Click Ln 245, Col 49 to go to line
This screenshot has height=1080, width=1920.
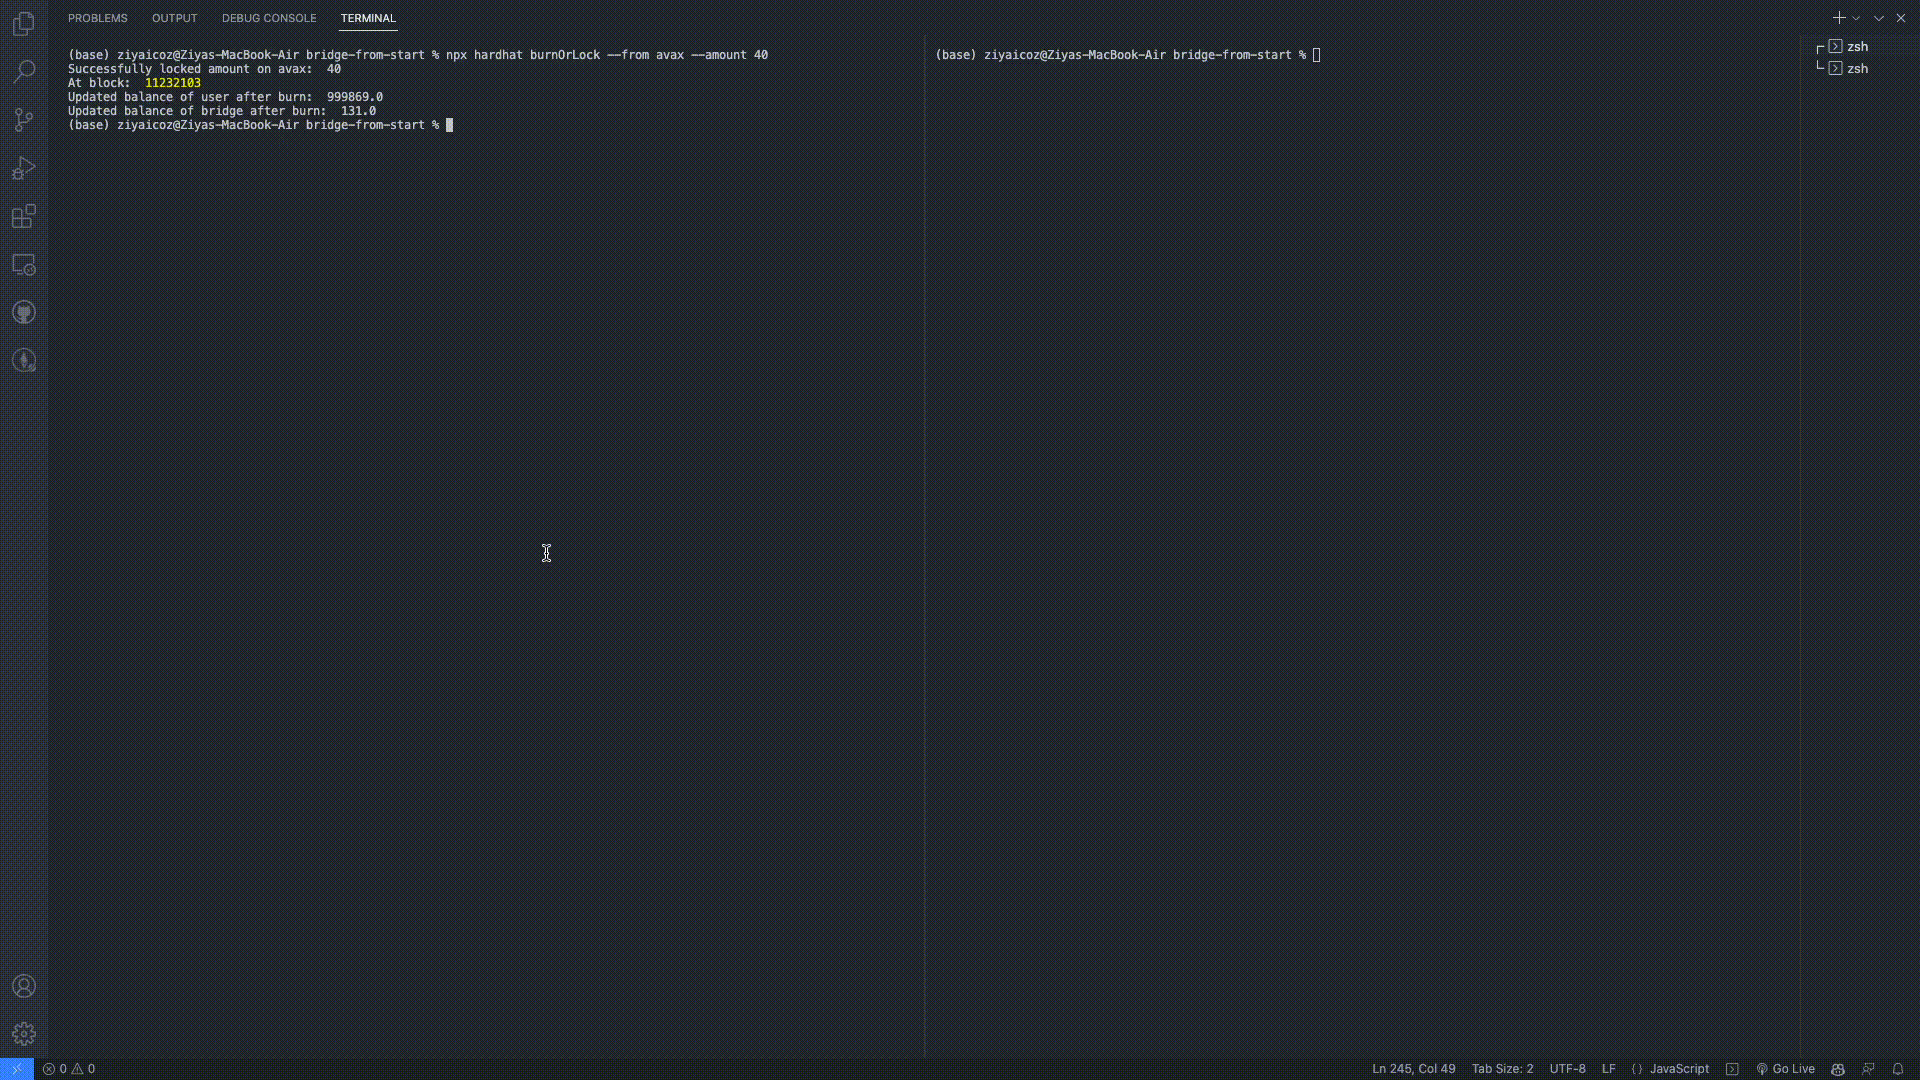1413,1069
